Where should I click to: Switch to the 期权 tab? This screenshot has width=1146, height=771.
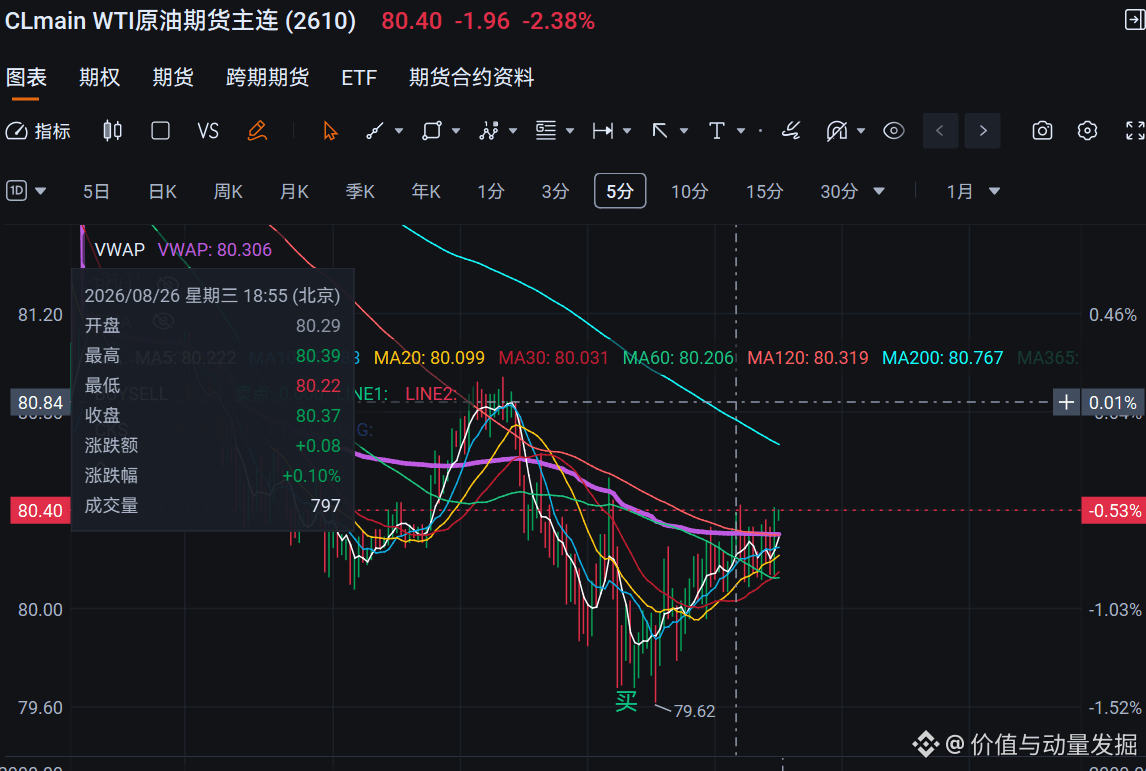(x=99, y=77)
